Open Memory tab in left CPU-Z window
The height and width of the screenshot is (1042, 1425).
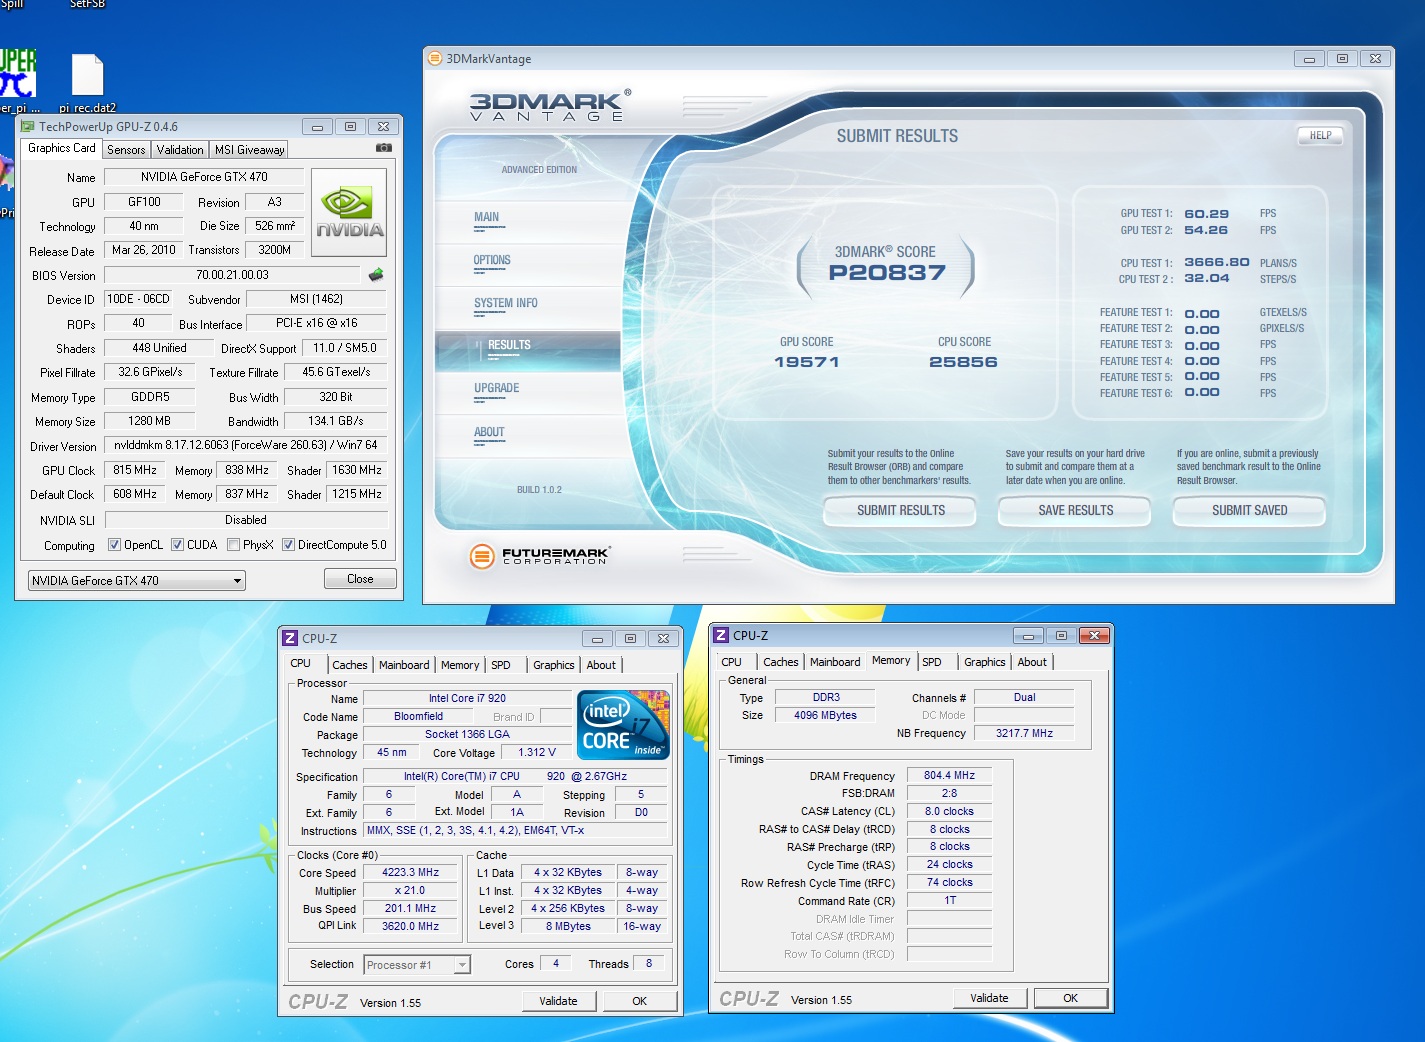pos(460,665)
